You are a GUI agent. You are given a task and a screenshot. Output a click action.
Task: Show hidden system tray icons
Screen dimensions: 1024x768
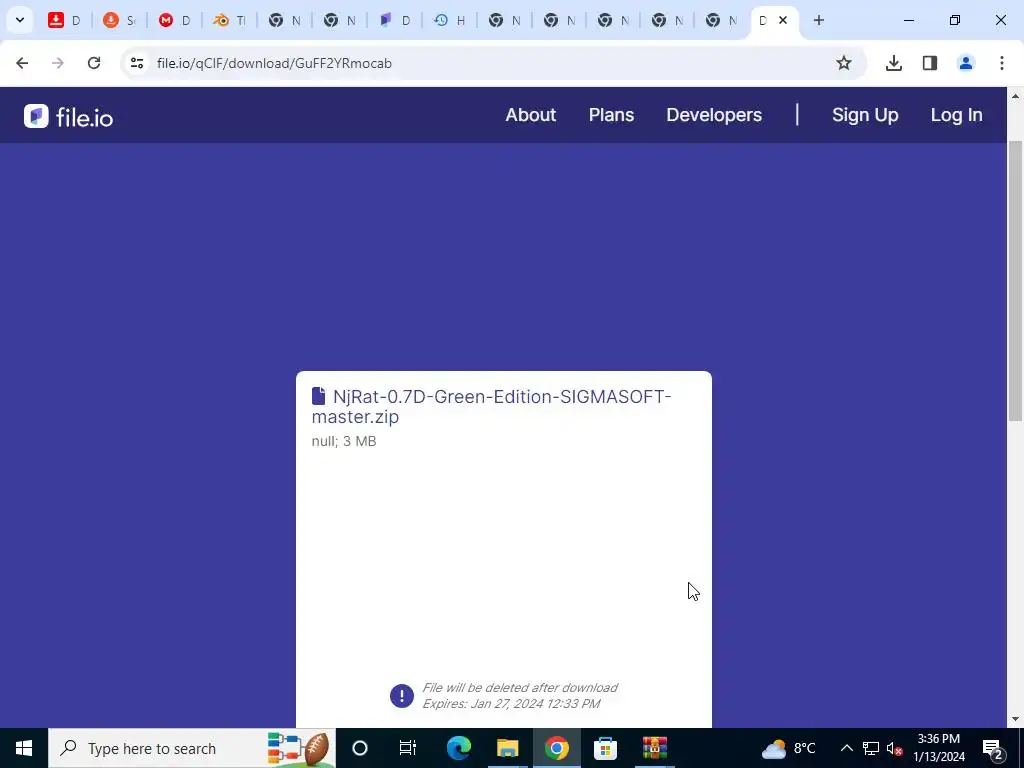(846, 748)
